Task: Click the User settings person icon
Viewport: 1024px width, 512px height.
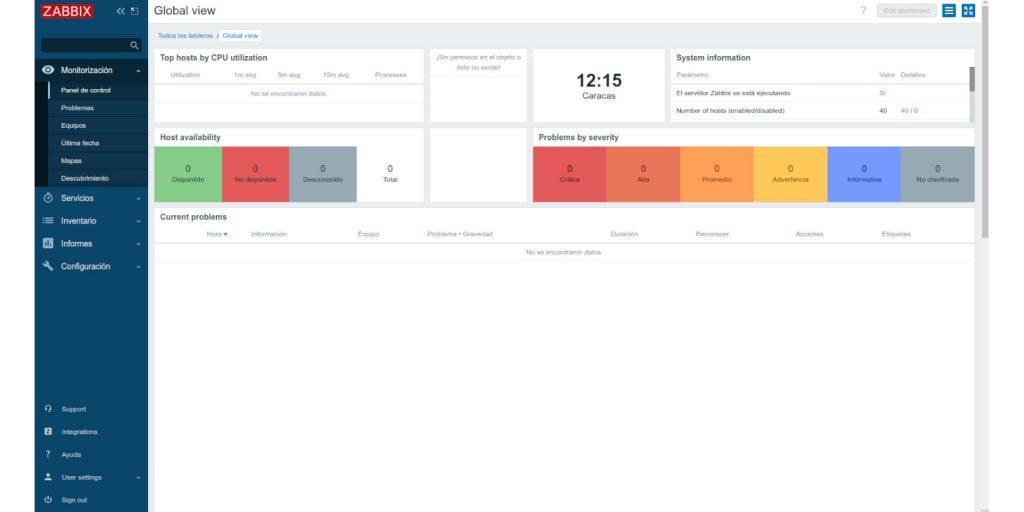Action: [48, 477]
